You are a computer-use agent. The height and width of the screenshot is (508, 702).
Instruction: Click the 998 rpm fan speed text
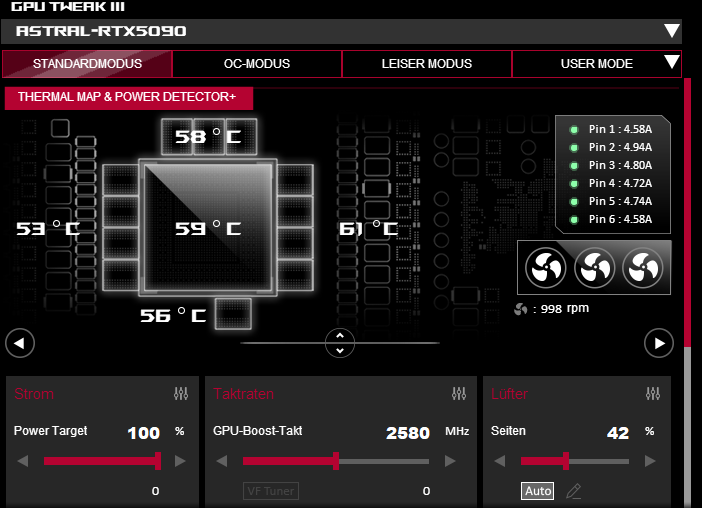pos(565,308)
